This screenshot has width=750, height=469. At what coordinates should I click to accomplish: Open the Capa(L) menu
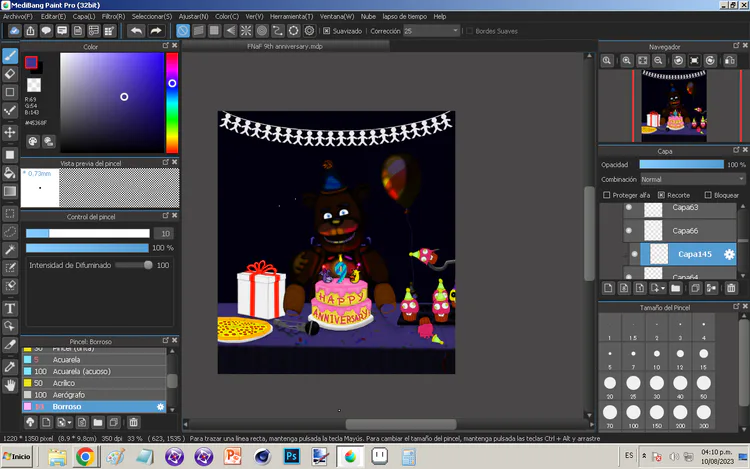coord(84,16)
